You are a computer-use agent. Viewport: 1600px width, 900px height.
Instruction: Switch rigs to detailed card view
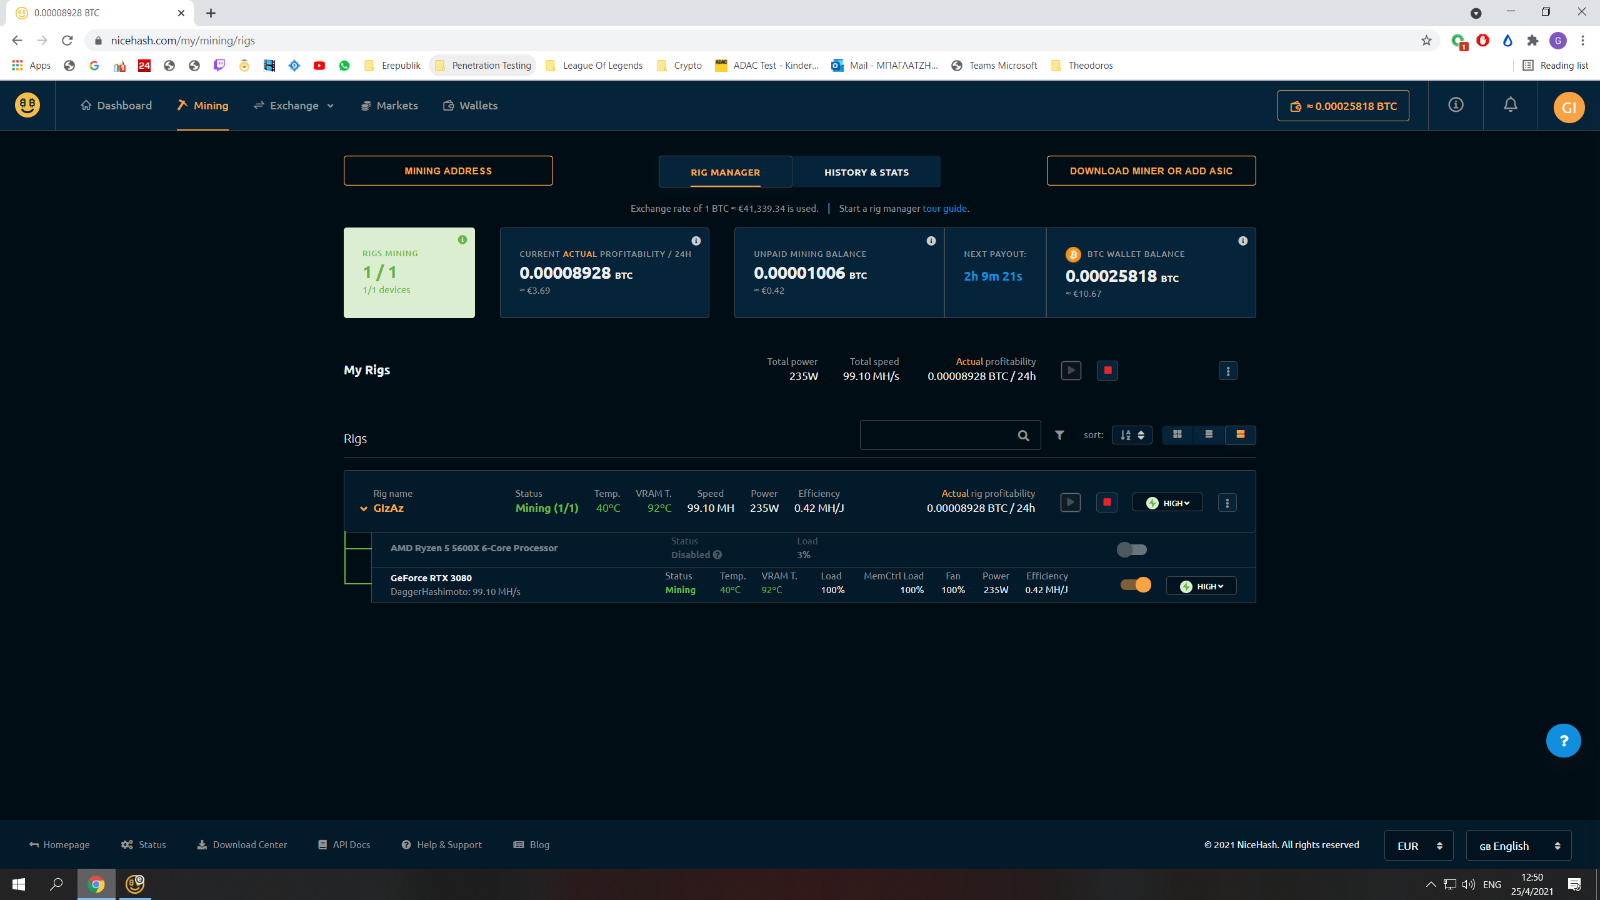click(1240, 435)
